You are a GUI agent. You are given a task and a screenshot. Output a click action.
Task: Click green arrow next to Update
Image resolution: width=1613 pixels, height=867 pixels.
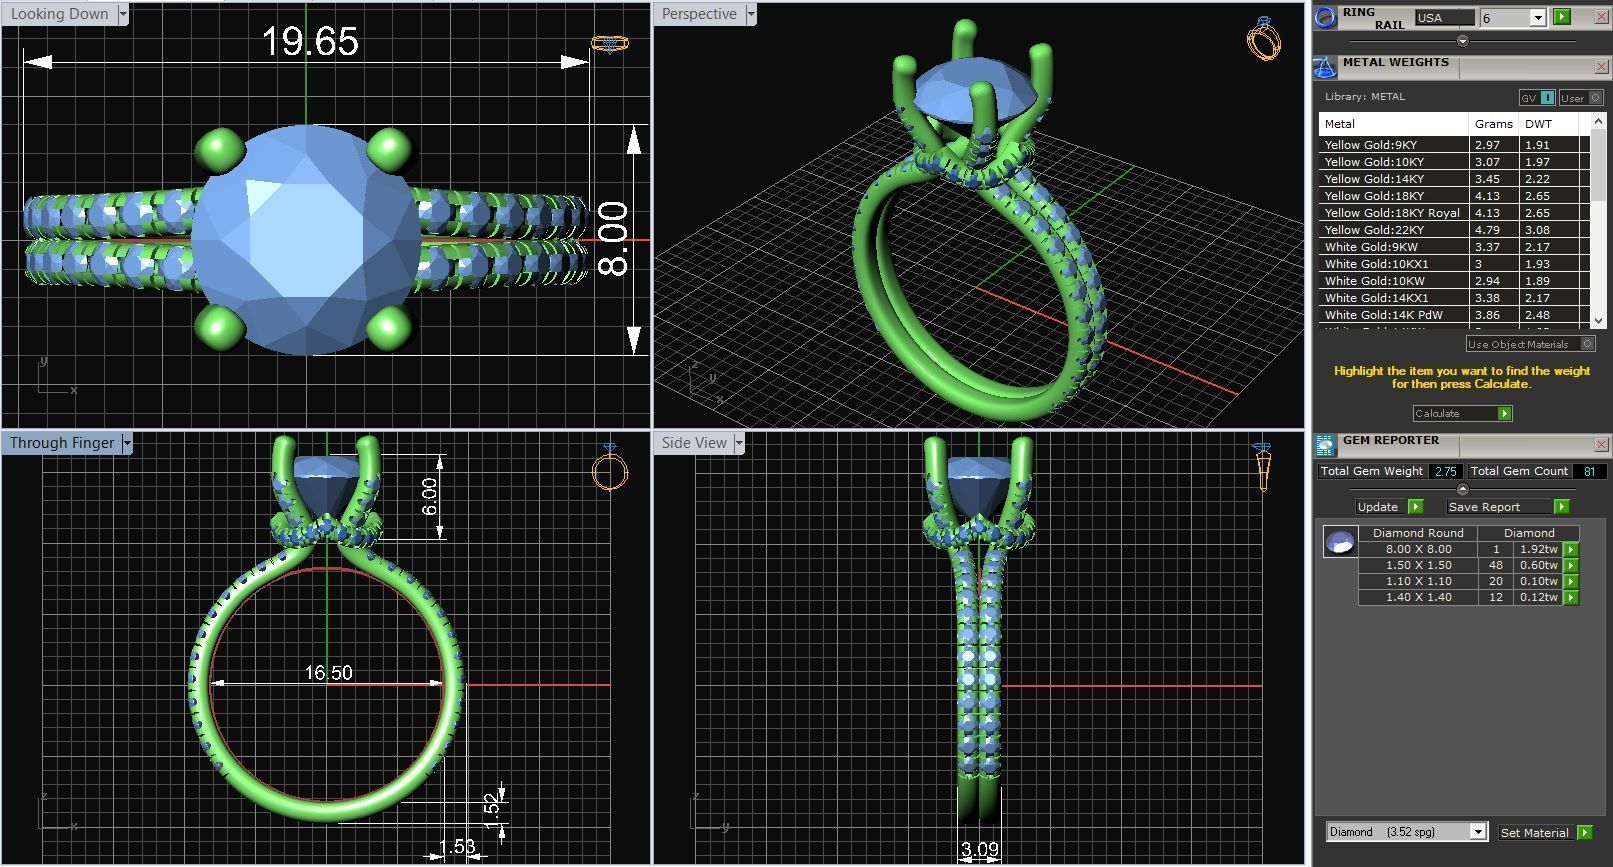coord(1415,507)
